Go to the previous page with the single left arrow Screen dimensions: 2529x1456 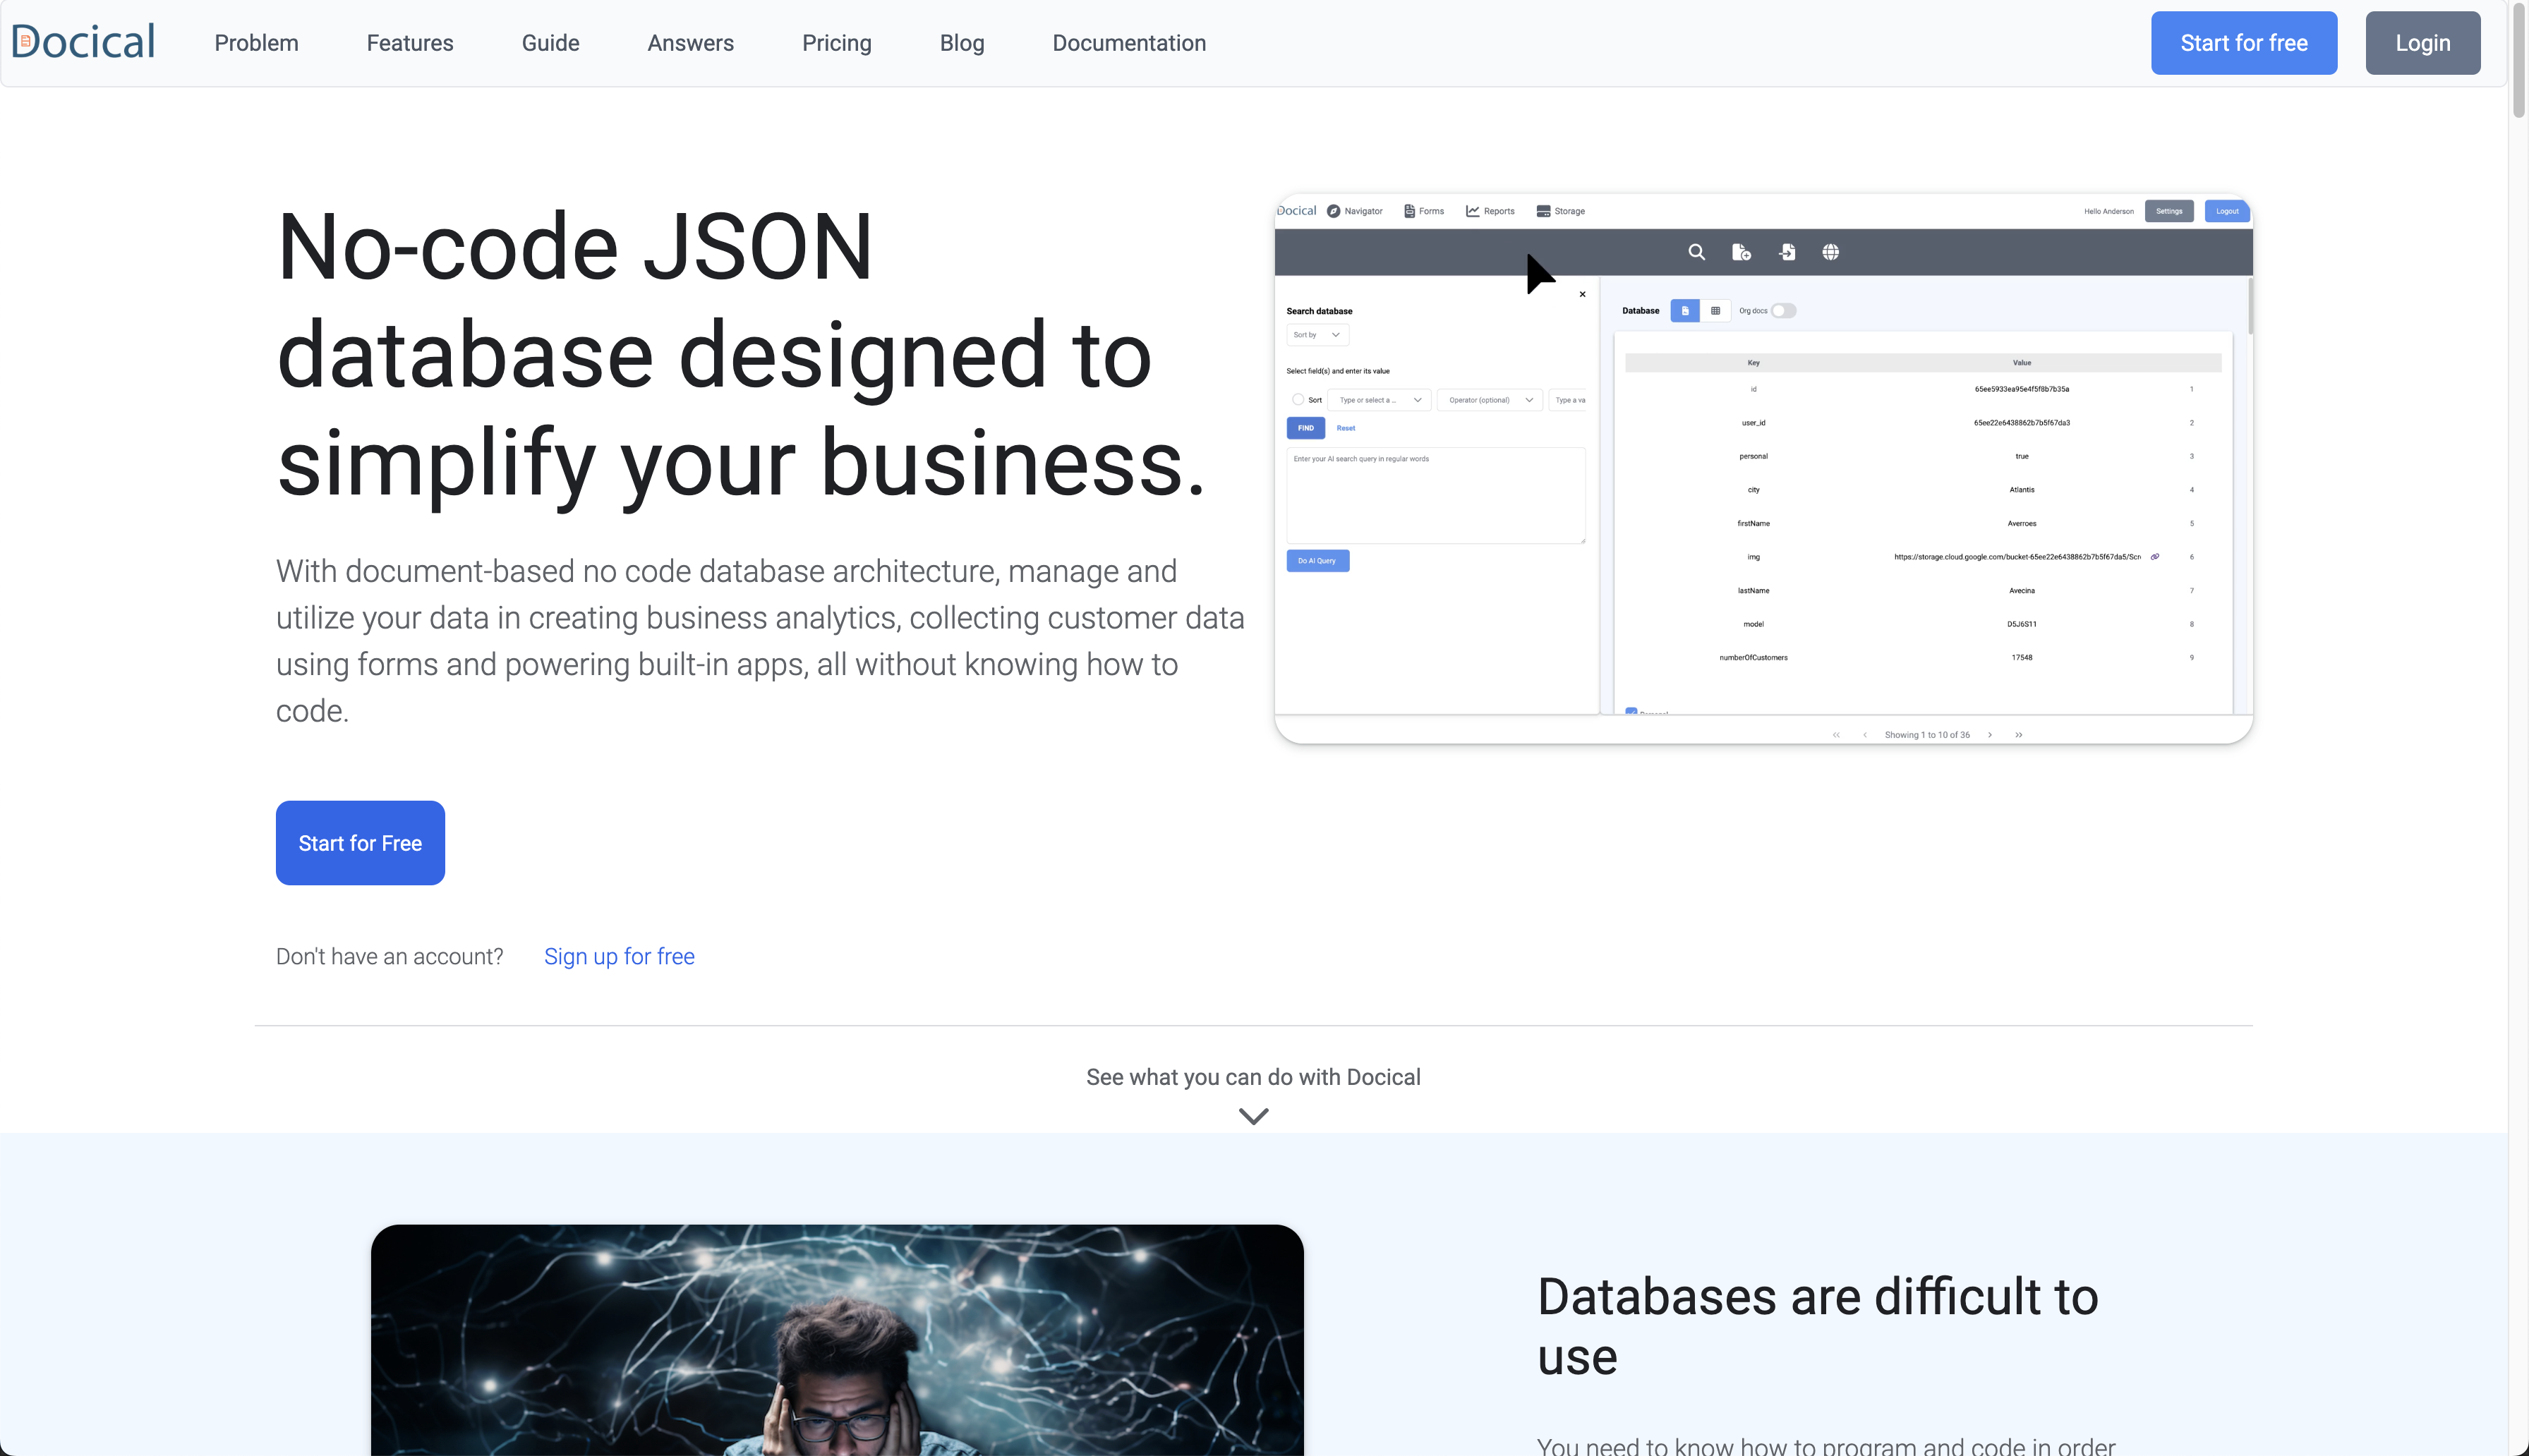click(x=1865, y=735)
